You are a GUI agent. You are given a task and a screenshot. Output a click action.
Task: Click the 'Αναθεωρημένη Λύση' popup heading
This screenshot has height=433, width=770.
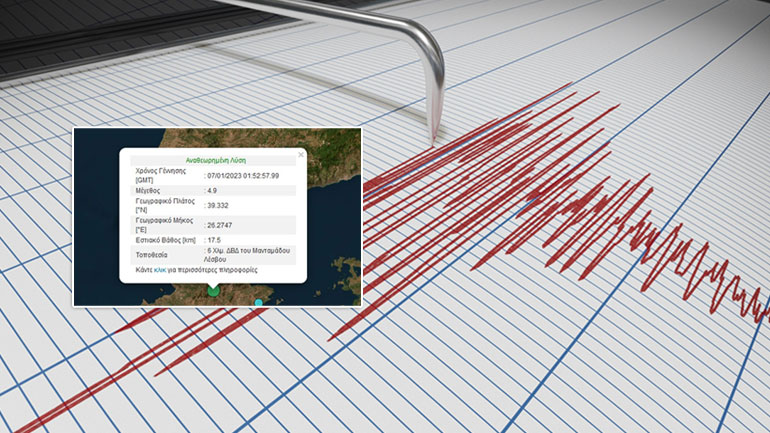tap(216, 160)
